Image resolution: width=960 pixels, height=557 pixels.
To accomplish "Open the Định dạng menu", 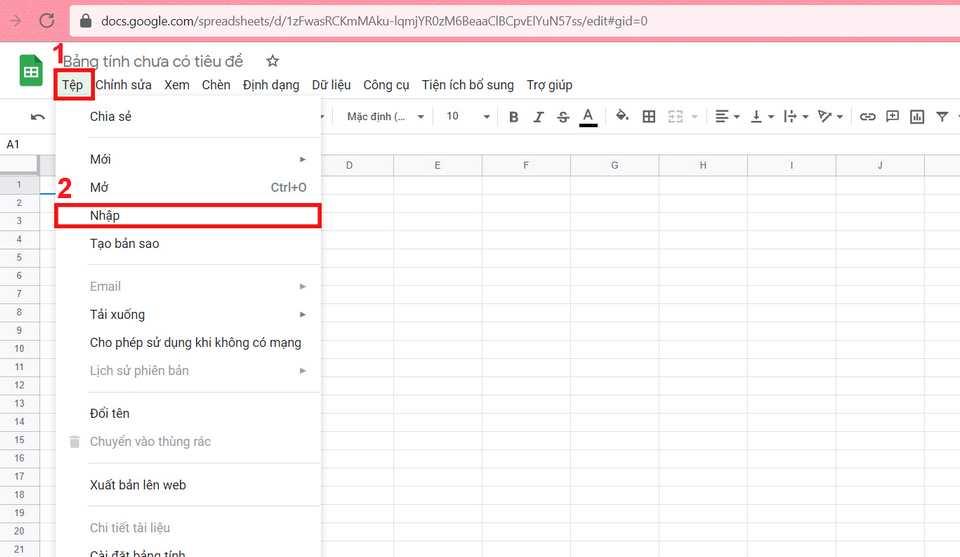I will click(x=271, y=85).
